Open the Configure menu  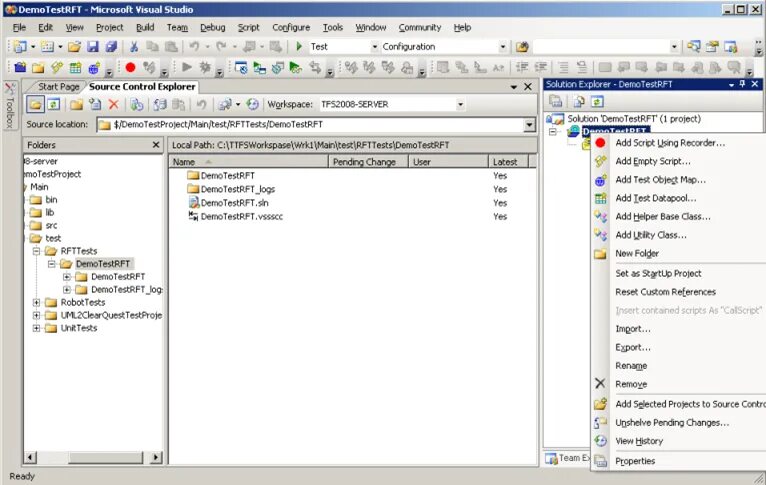[x=291, y=27]
